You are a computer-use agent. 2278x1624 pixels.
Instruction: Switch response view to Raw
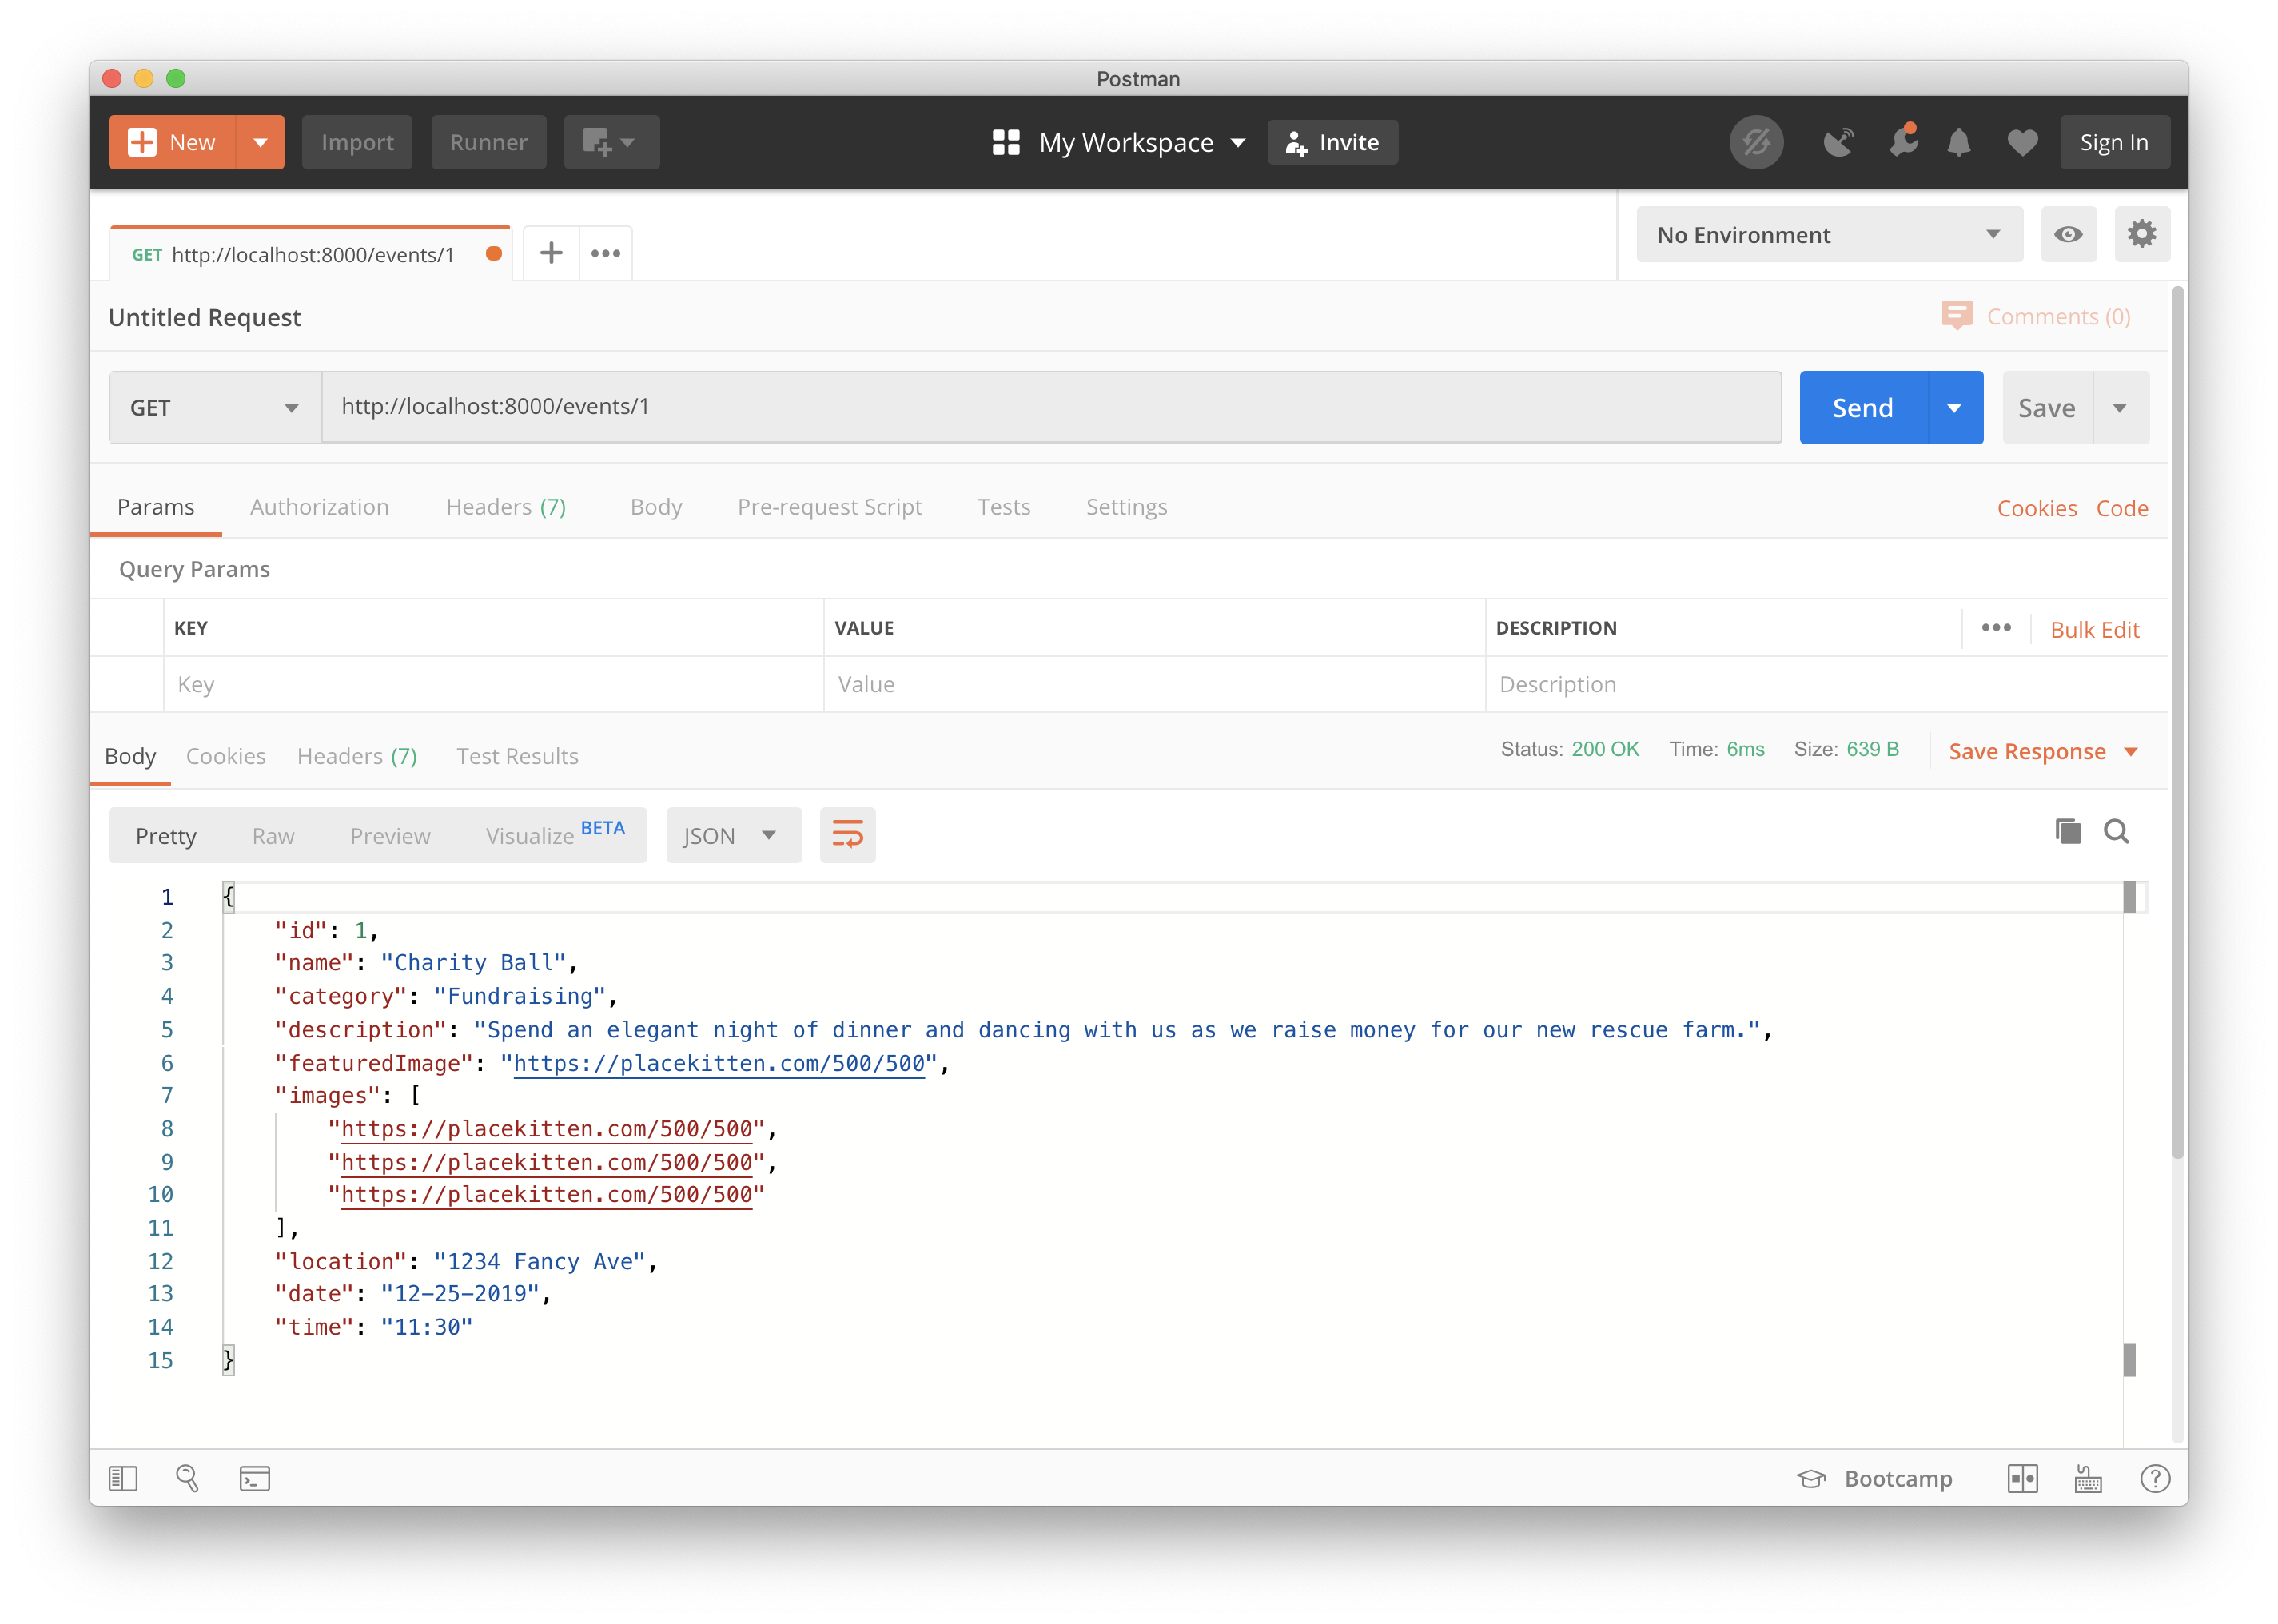(x=273, y=836)
